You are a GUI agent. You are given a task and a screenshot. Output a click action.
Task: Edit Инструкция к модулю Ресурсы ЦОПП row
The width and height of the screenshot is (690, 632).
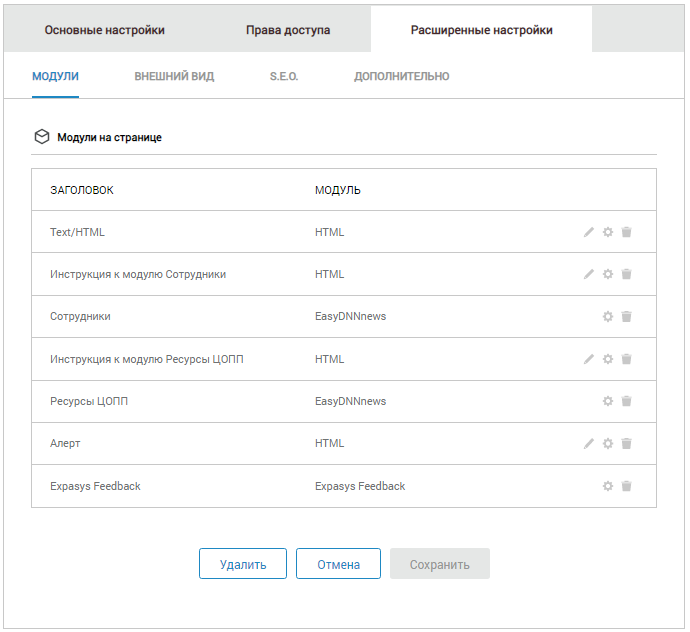(589, 359)
